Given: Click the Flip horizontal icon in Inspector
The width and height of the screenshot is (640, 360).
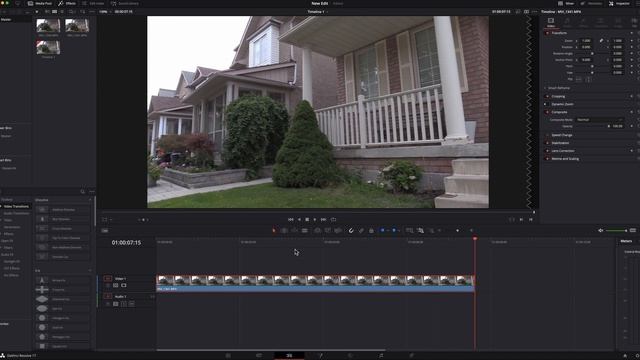Looking at the screenshot, I should [579, 79].
